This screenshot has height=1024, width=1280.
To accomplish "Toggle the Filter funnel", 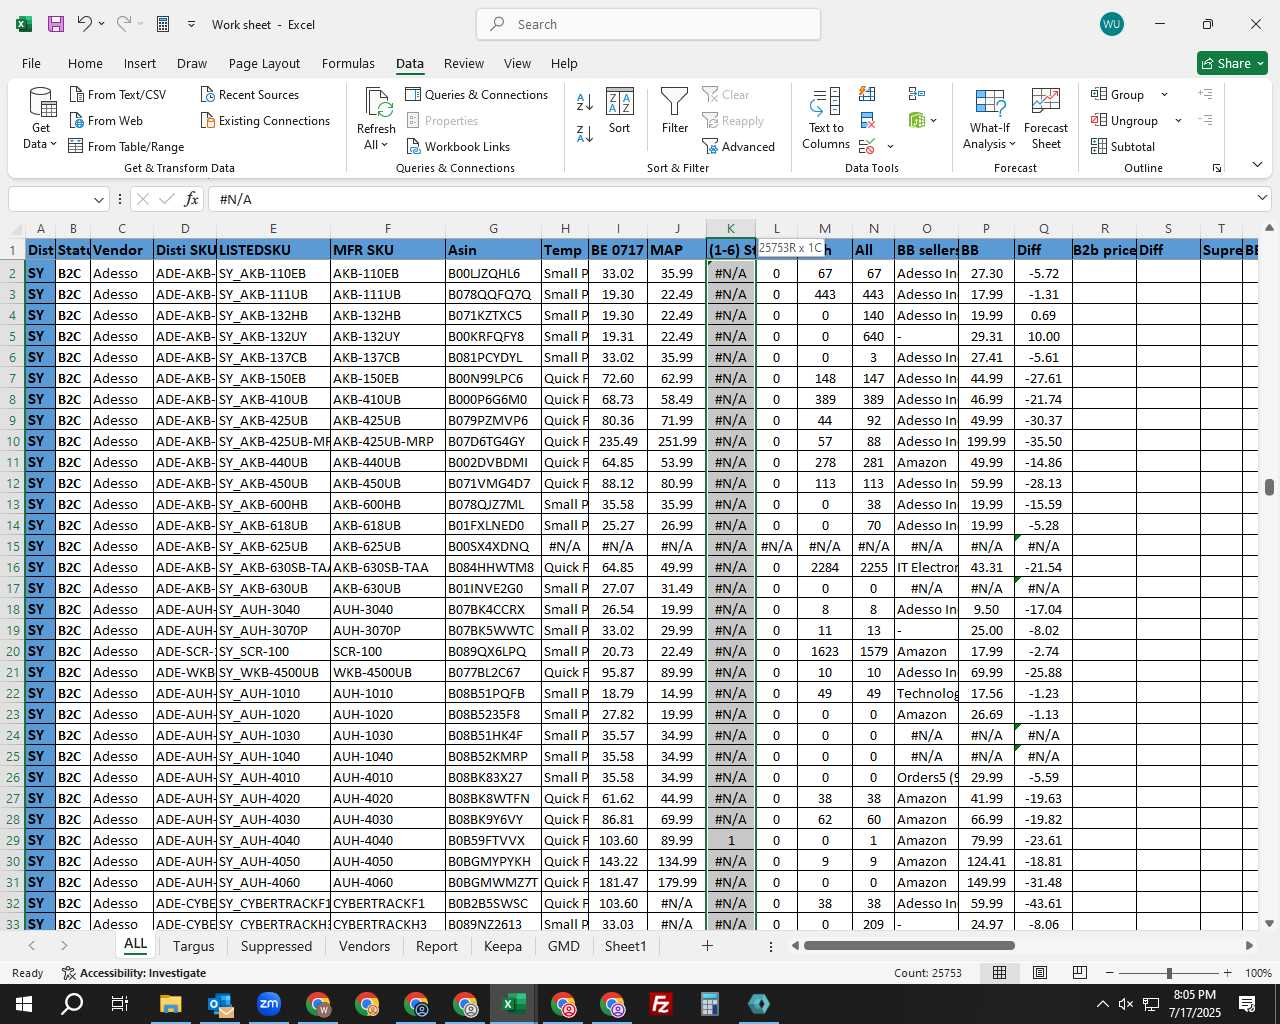I will click(x=675, y=111).
